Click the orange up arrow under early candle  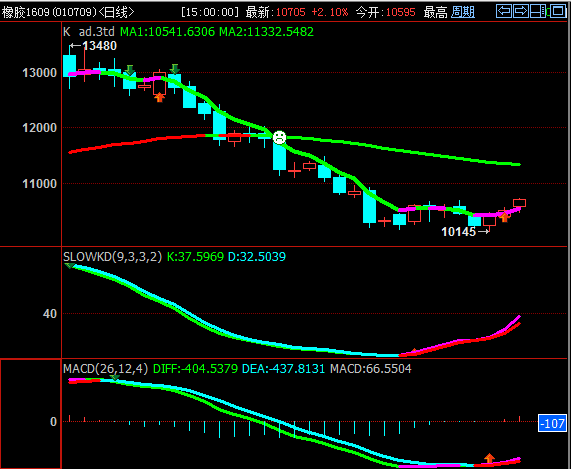[x=159, y=97]
